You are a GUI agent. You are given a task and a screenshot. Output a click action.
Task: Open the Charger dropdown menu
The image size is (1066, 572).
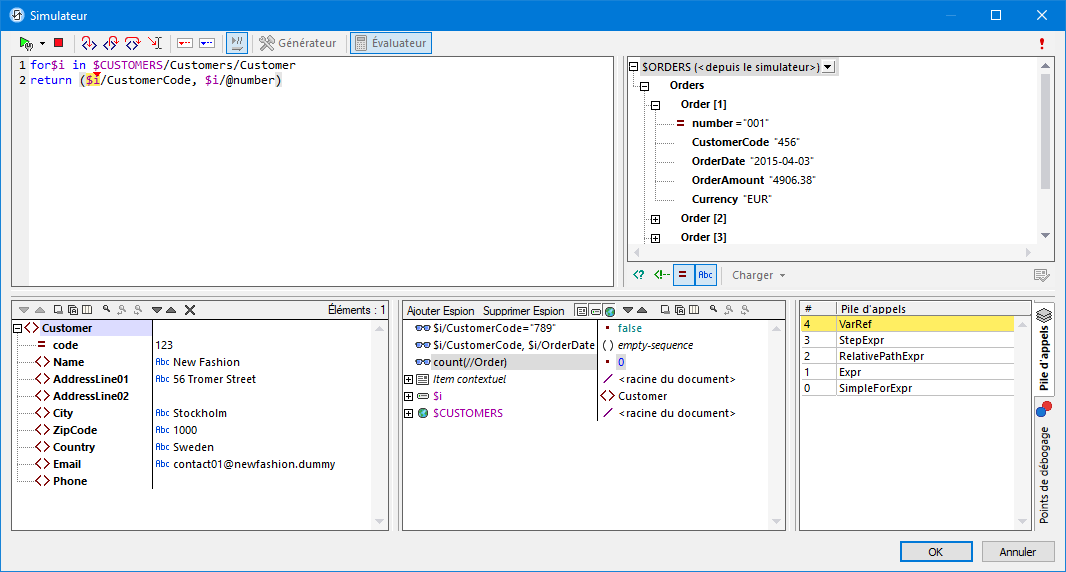coord(758,275)
